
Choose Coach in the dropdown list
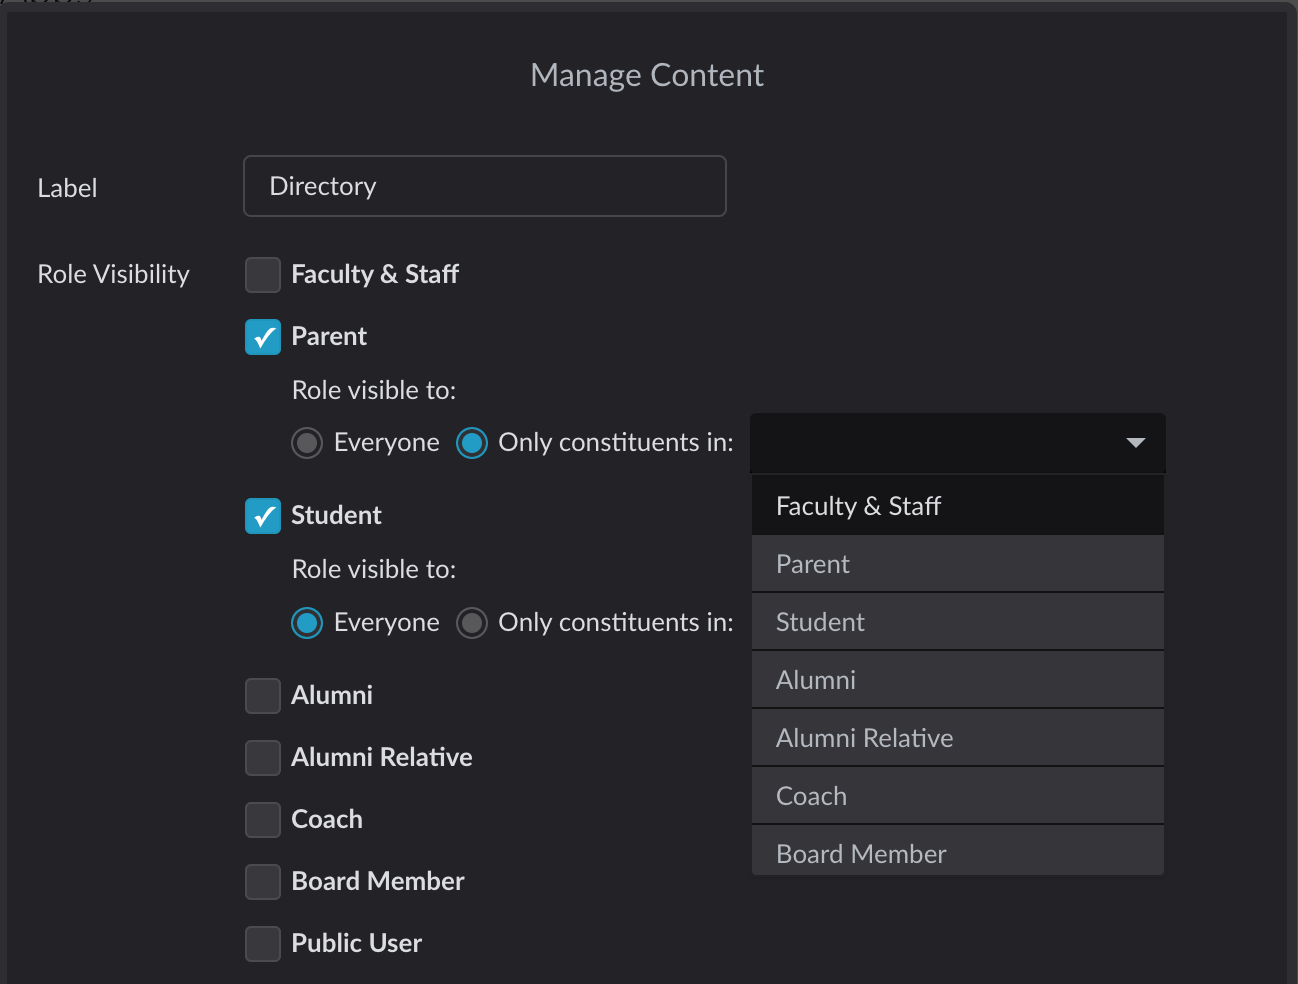pos(958,796)
